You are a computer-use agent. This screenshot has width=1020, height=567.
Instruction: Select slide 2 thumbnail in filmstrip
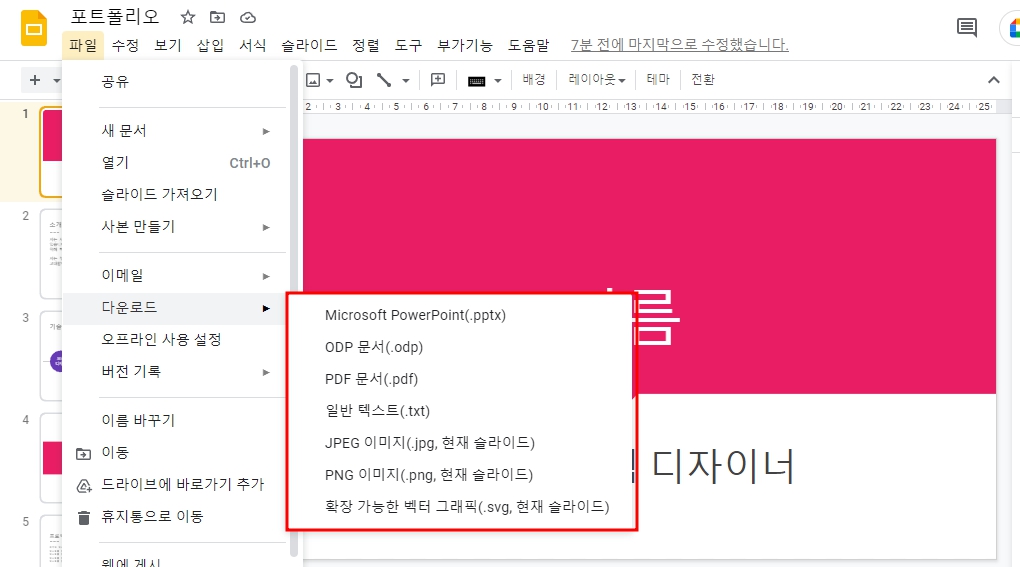point(51,253)
